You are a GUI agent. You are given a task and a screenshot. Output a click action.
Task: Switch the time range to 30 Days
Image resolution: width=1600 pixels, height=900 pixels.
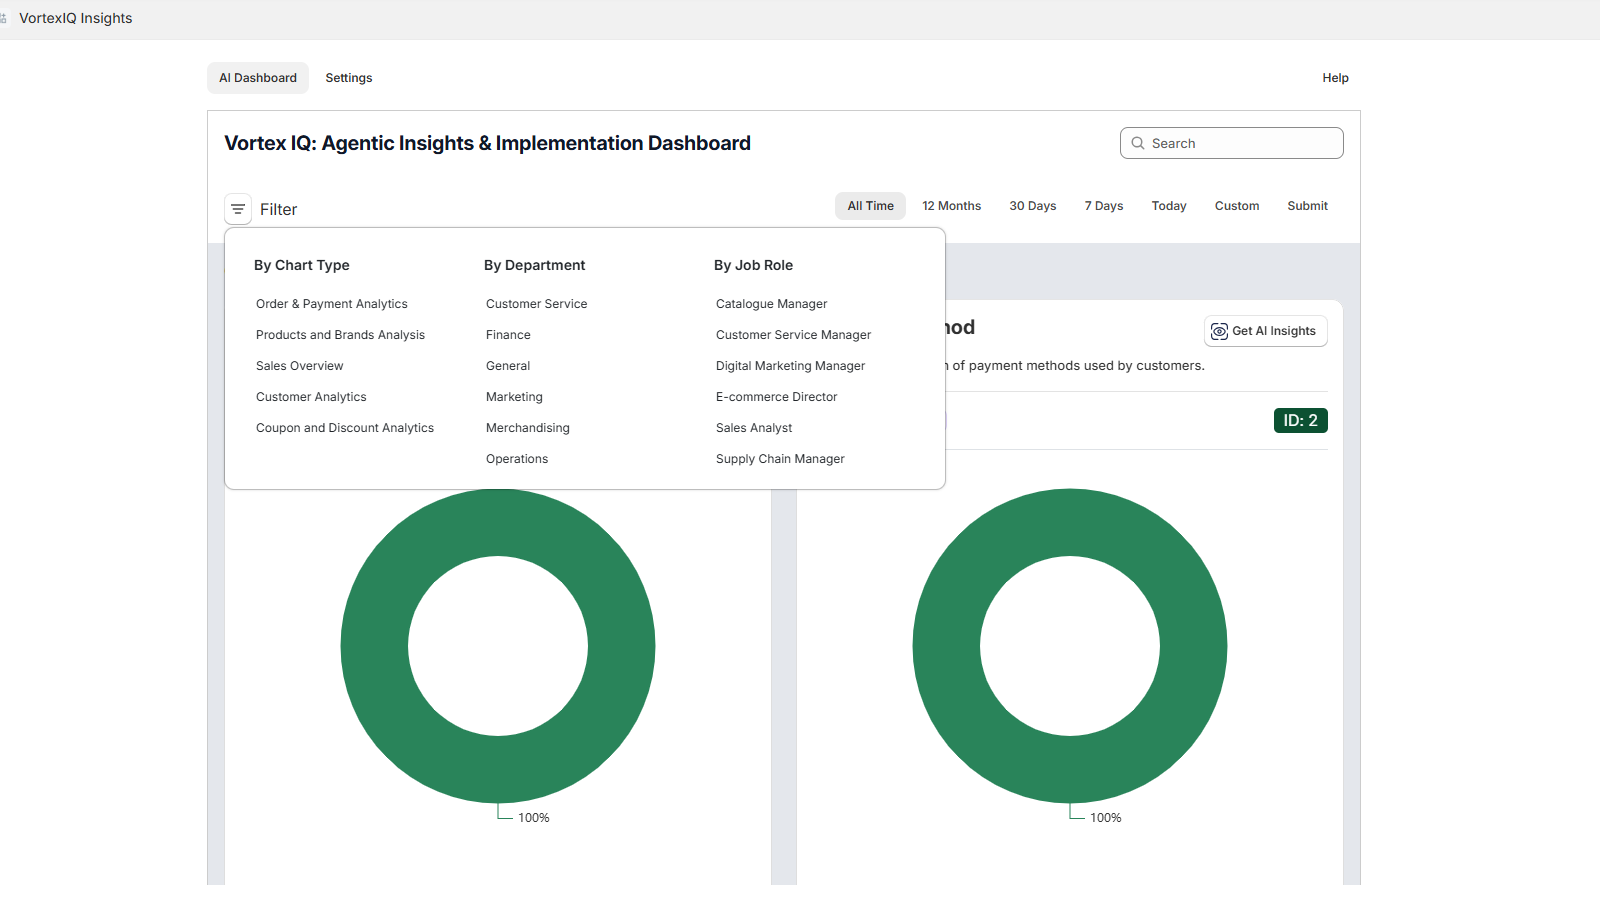coord(1032,205)
